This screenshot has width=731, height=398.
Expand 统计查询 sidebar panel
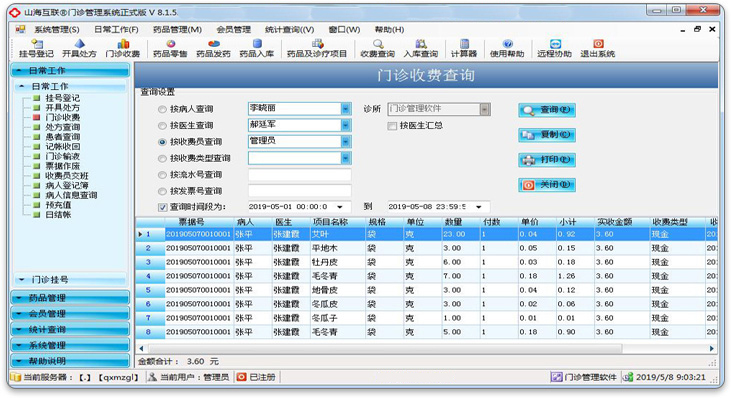(x=70, y=329)
